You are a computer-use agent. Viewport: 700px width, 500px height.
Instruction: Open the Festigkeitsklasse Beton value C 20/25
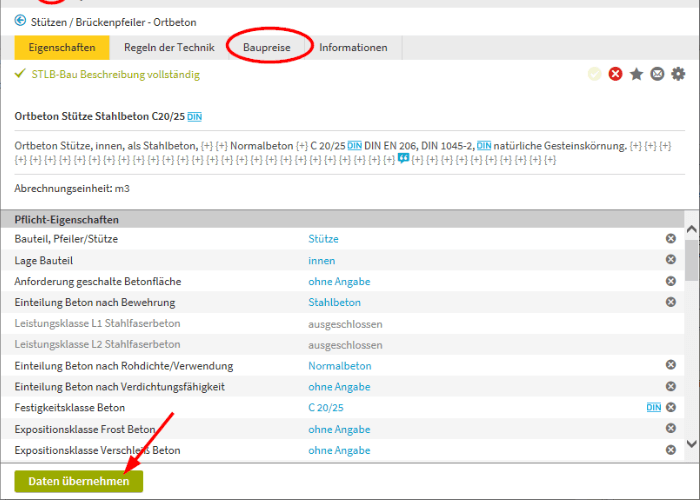pyautogui.click(x=325, y=408)
